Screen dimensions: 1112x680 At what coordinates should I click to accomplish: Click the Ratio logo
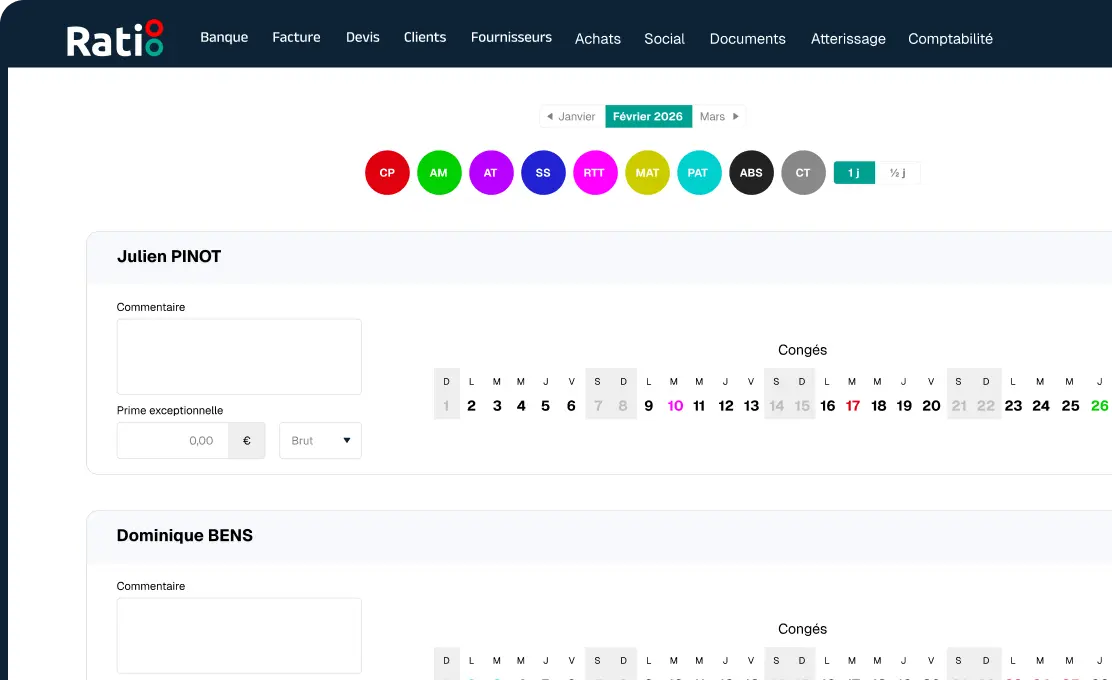click(x=115, y=38)
